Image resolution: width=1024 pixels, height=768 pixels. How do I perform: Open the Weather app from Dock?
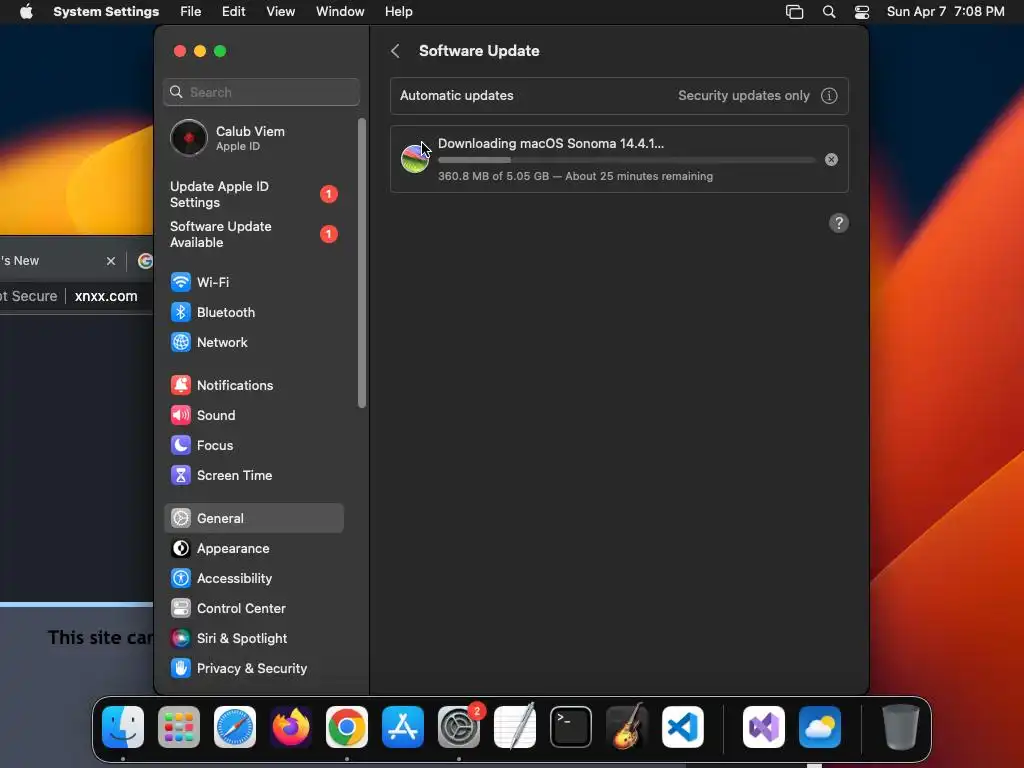tap(820, 727)
